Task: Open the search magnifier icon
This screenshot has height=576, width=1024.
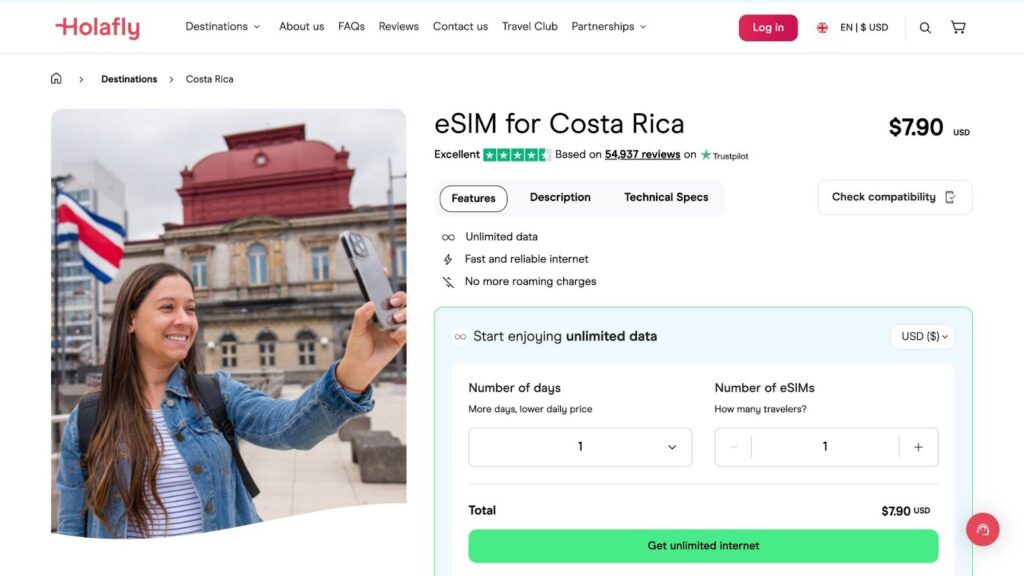Action: (x=925, y=27)
